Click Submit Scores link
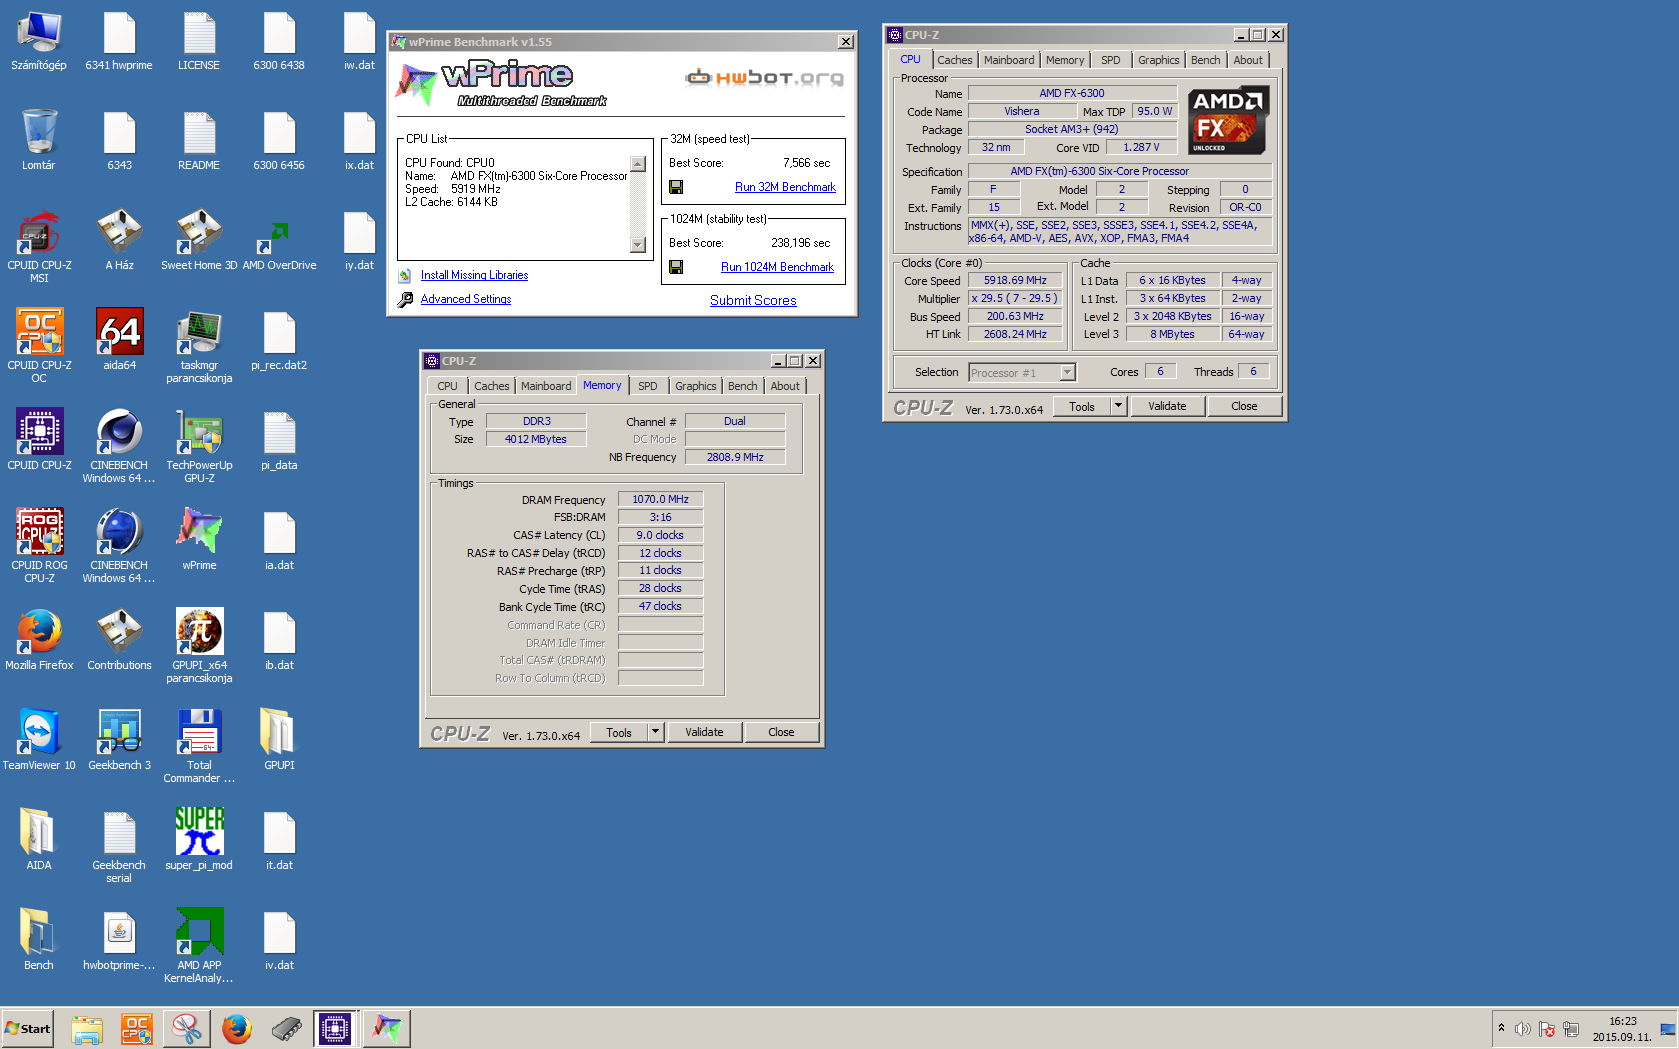This screenshot has height=1049, width=1679. coord(753,300)
